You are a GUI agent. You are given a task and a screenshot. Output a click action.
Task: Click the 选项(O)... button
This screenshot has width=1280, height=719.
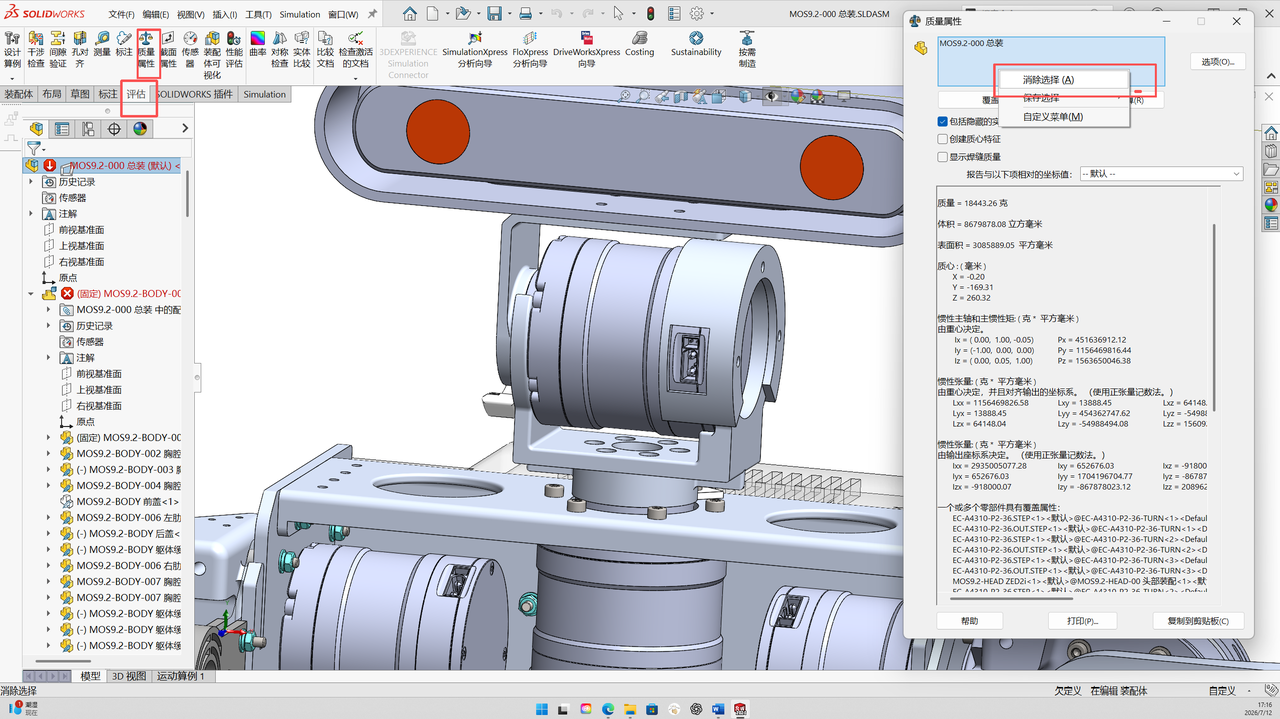[x=1218, y=62]
